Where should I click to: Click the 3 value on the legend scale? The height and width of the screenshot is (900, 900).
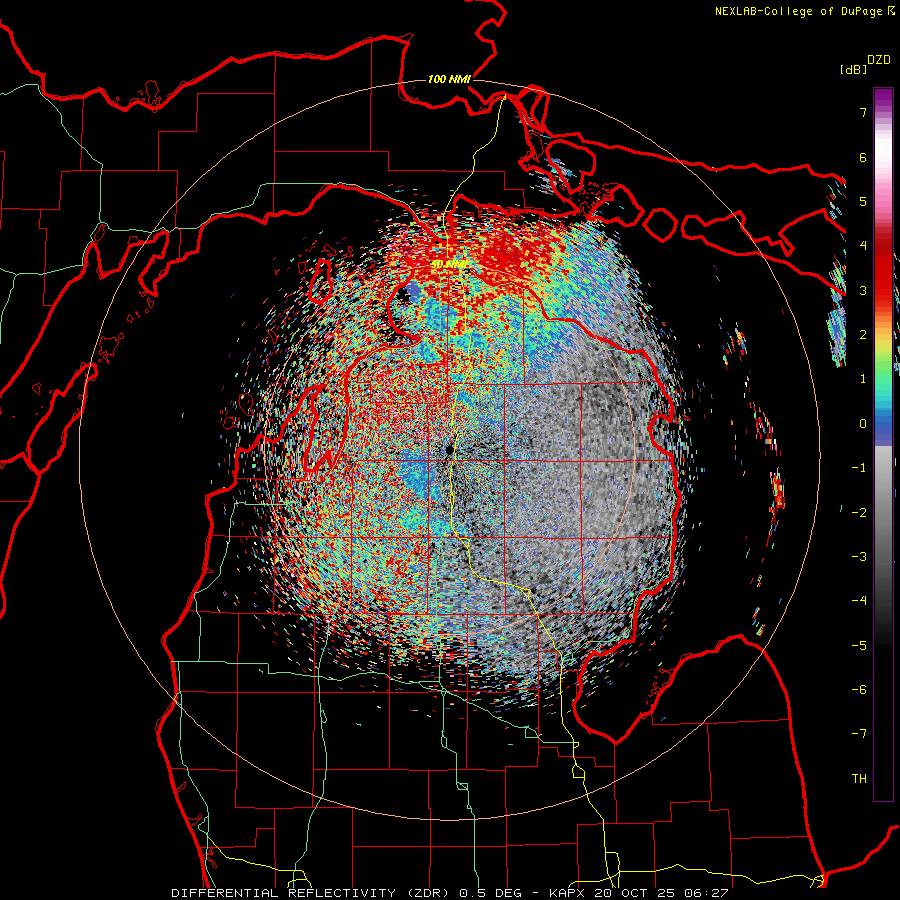pyautogui.click(x=863, y=290)
